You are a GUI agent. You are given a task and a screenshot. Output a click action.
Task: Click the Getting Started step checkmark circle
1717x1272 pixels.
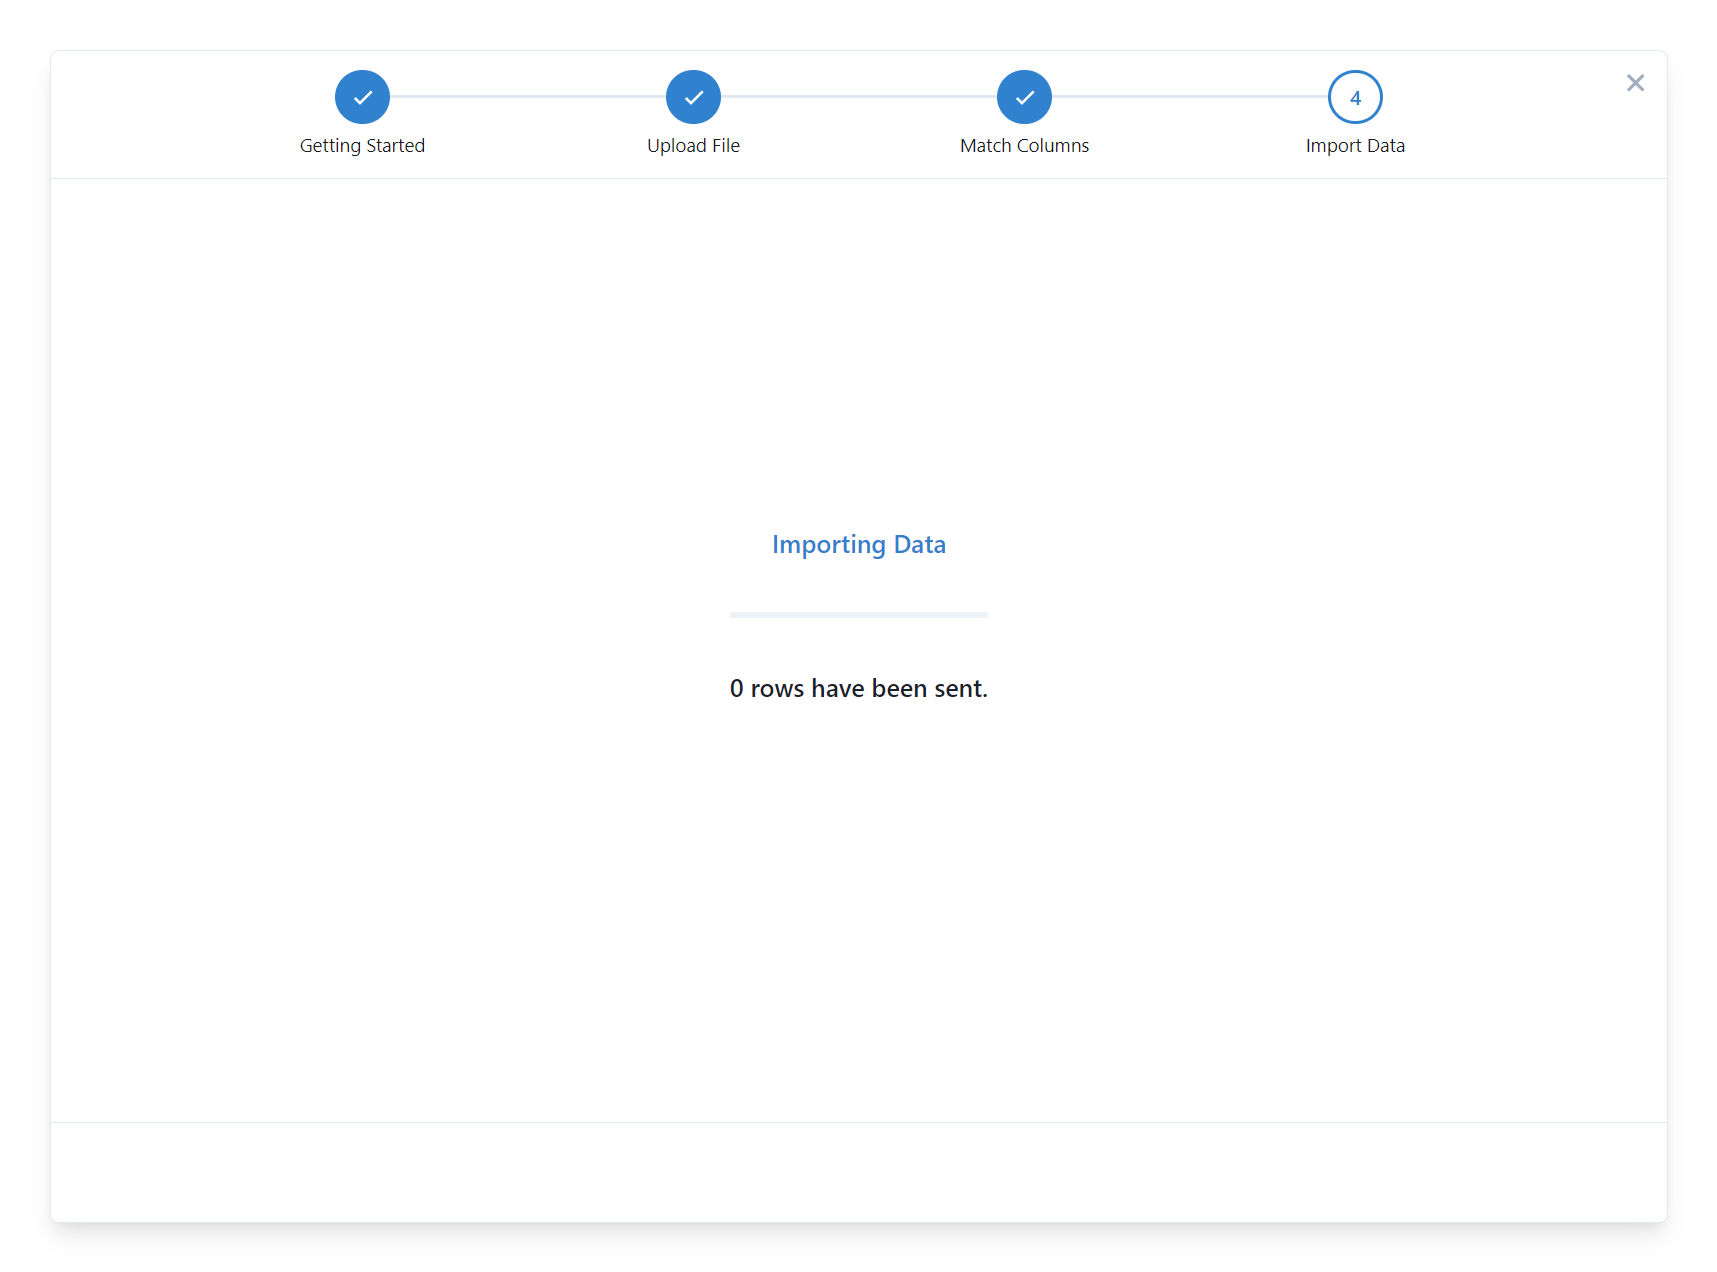point(362,97)
